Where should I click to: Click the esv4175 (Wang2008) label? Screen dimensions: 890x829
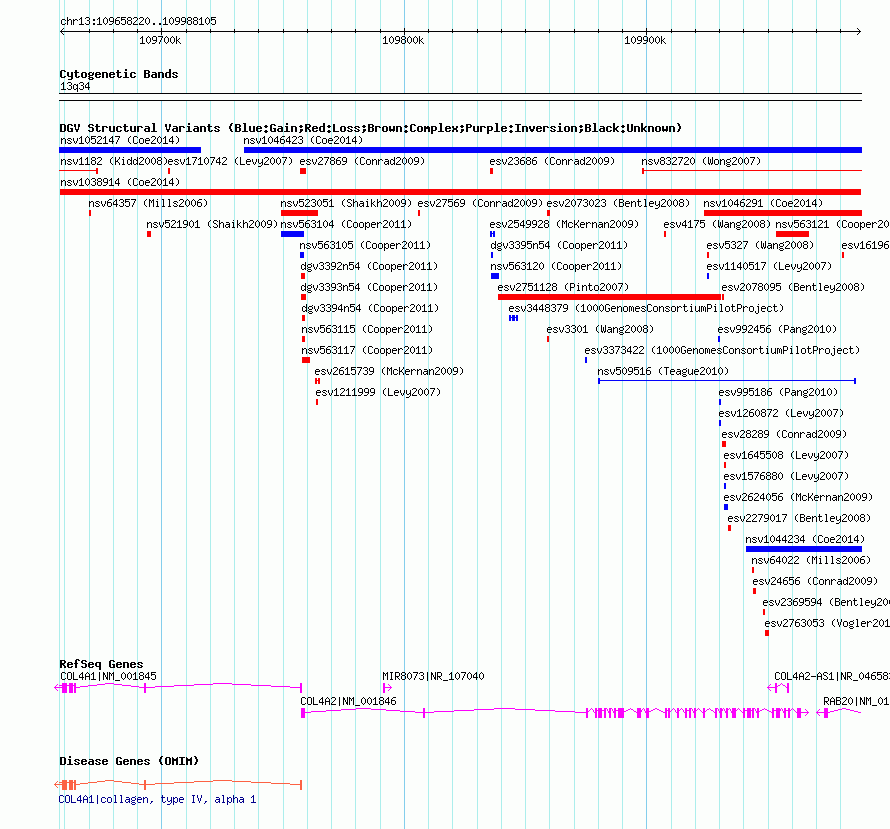pyautogui.click(x=717, y=224)
